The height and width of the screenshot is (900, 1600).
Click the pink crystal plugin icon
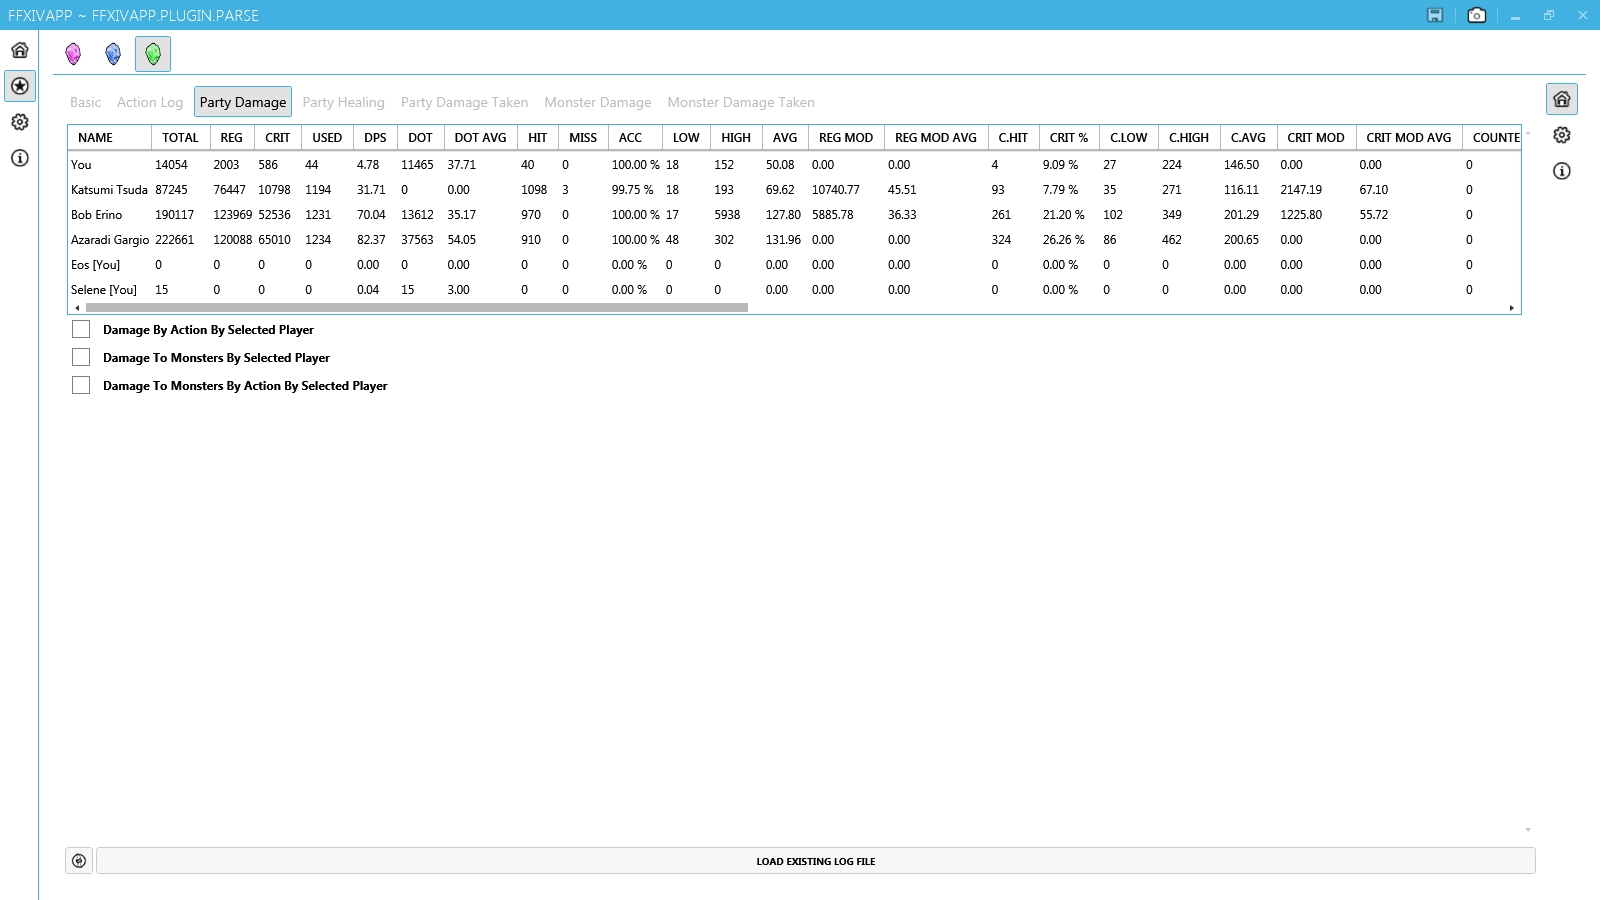73,54
